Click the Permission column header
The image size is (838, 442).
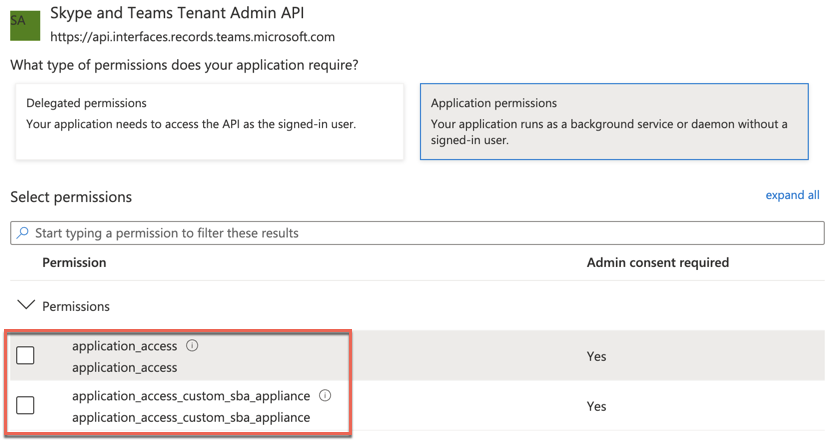(74, 262)
